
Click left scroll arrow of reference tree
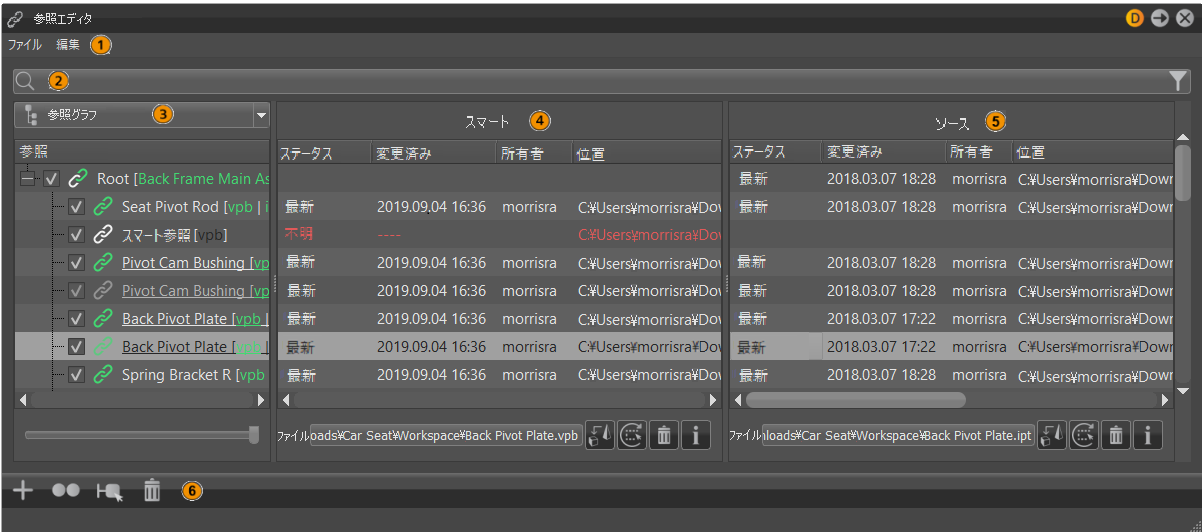click(x=23, y=399)
